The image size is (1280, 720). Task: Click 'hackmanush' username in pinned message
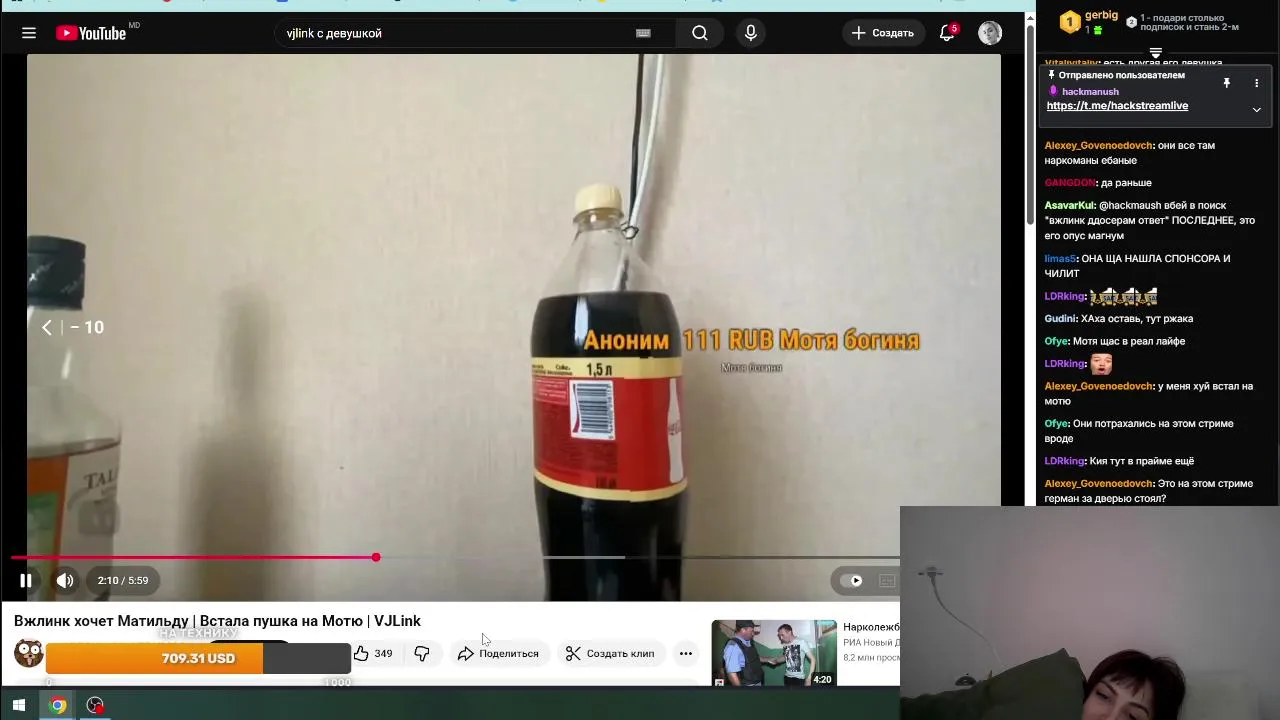pyautogui.click(x=1090, y=91)
